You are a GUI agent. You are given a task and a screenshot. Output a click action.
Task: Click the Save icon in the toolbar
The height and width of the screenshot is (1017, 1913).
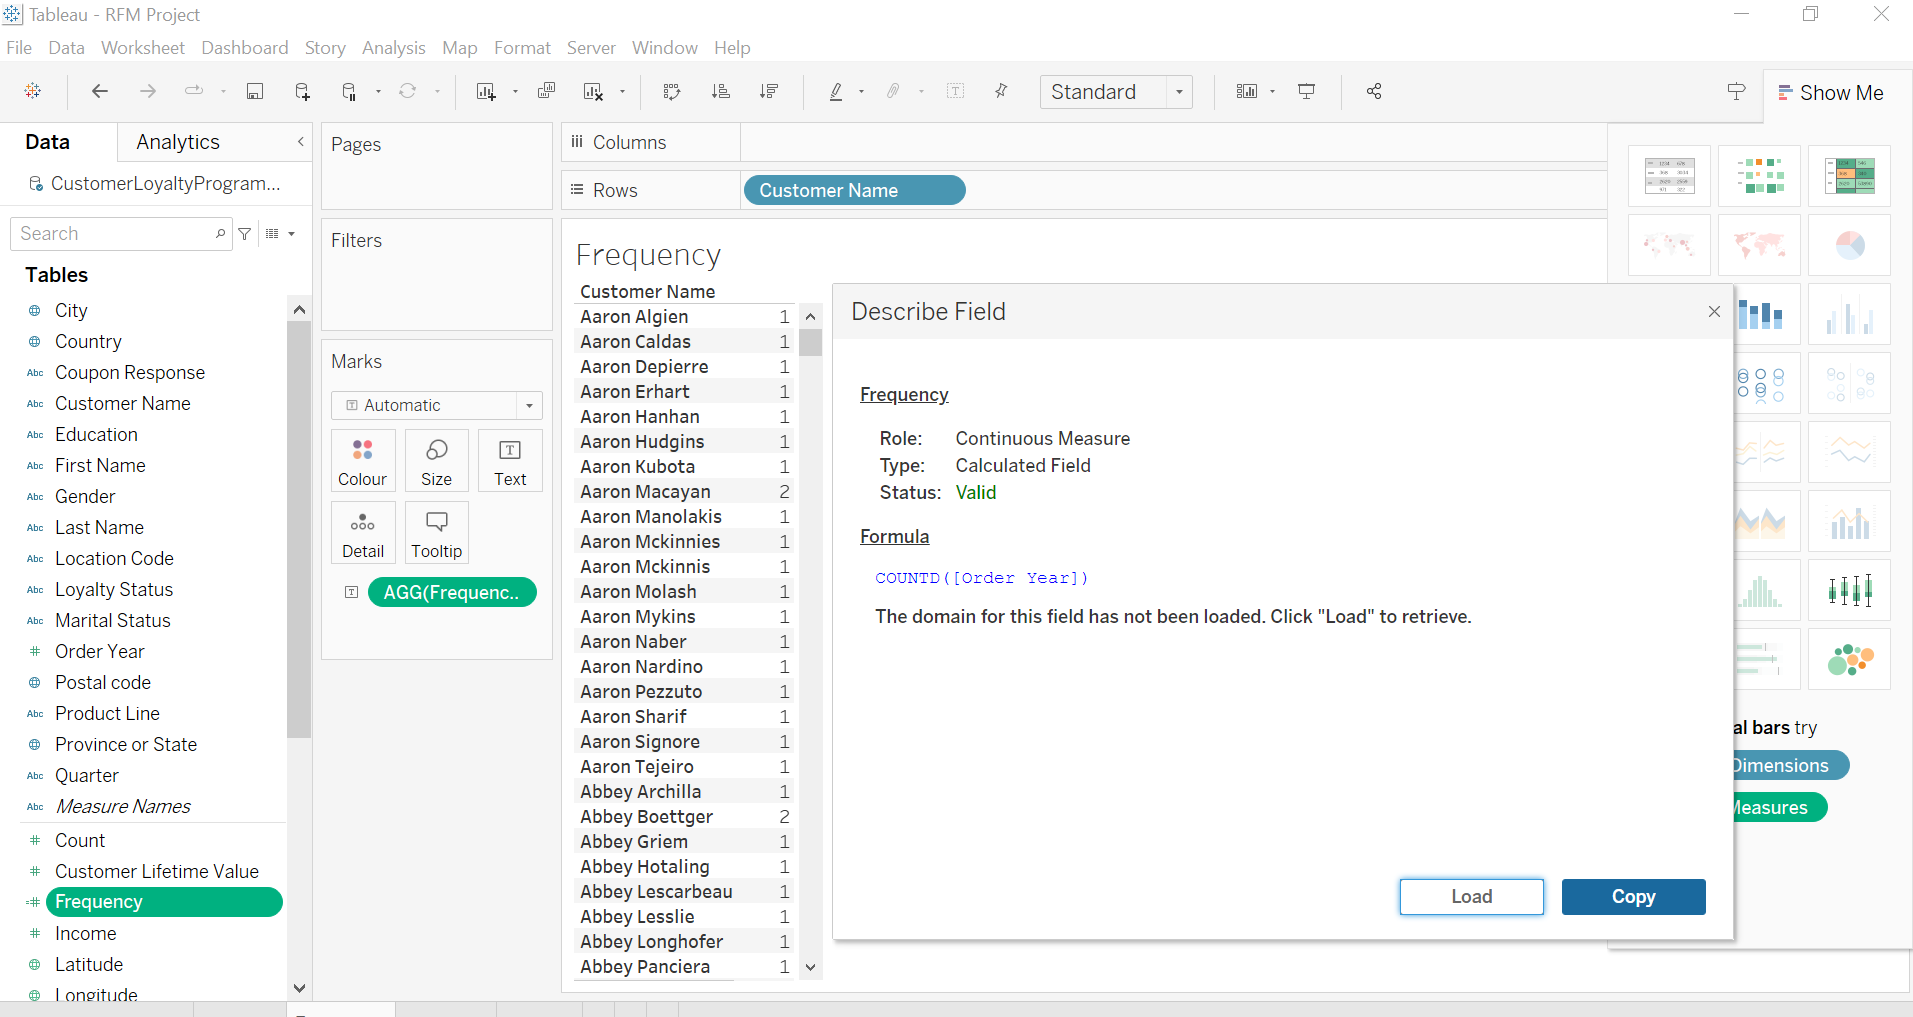[255, 91]
